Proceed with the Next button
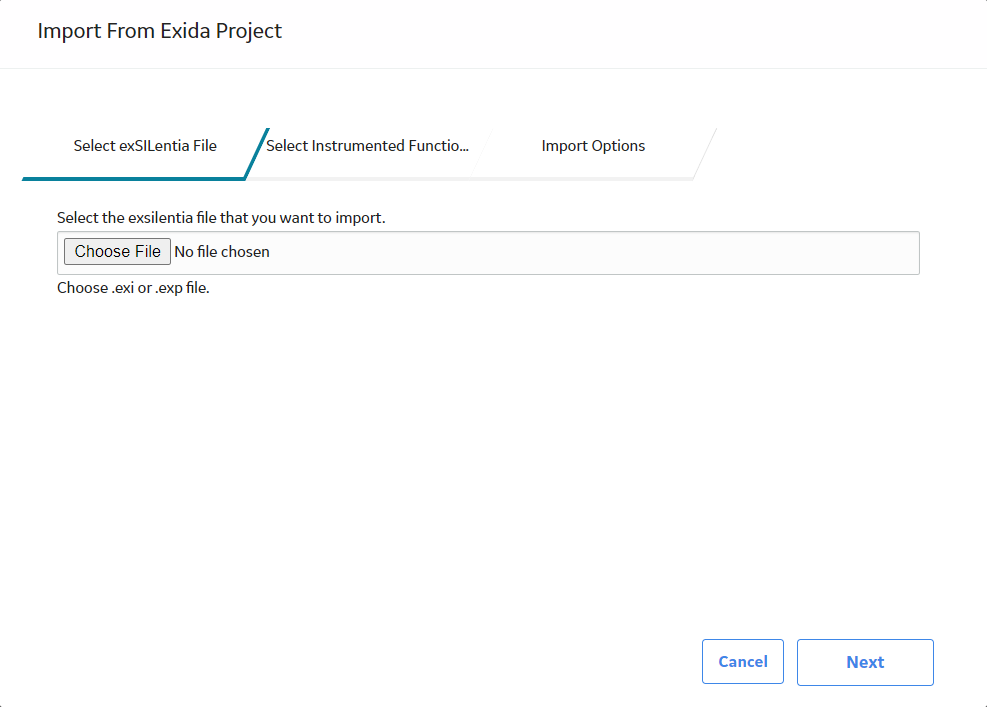Viewport: 987px width, 707px height. tap(865, 662)
